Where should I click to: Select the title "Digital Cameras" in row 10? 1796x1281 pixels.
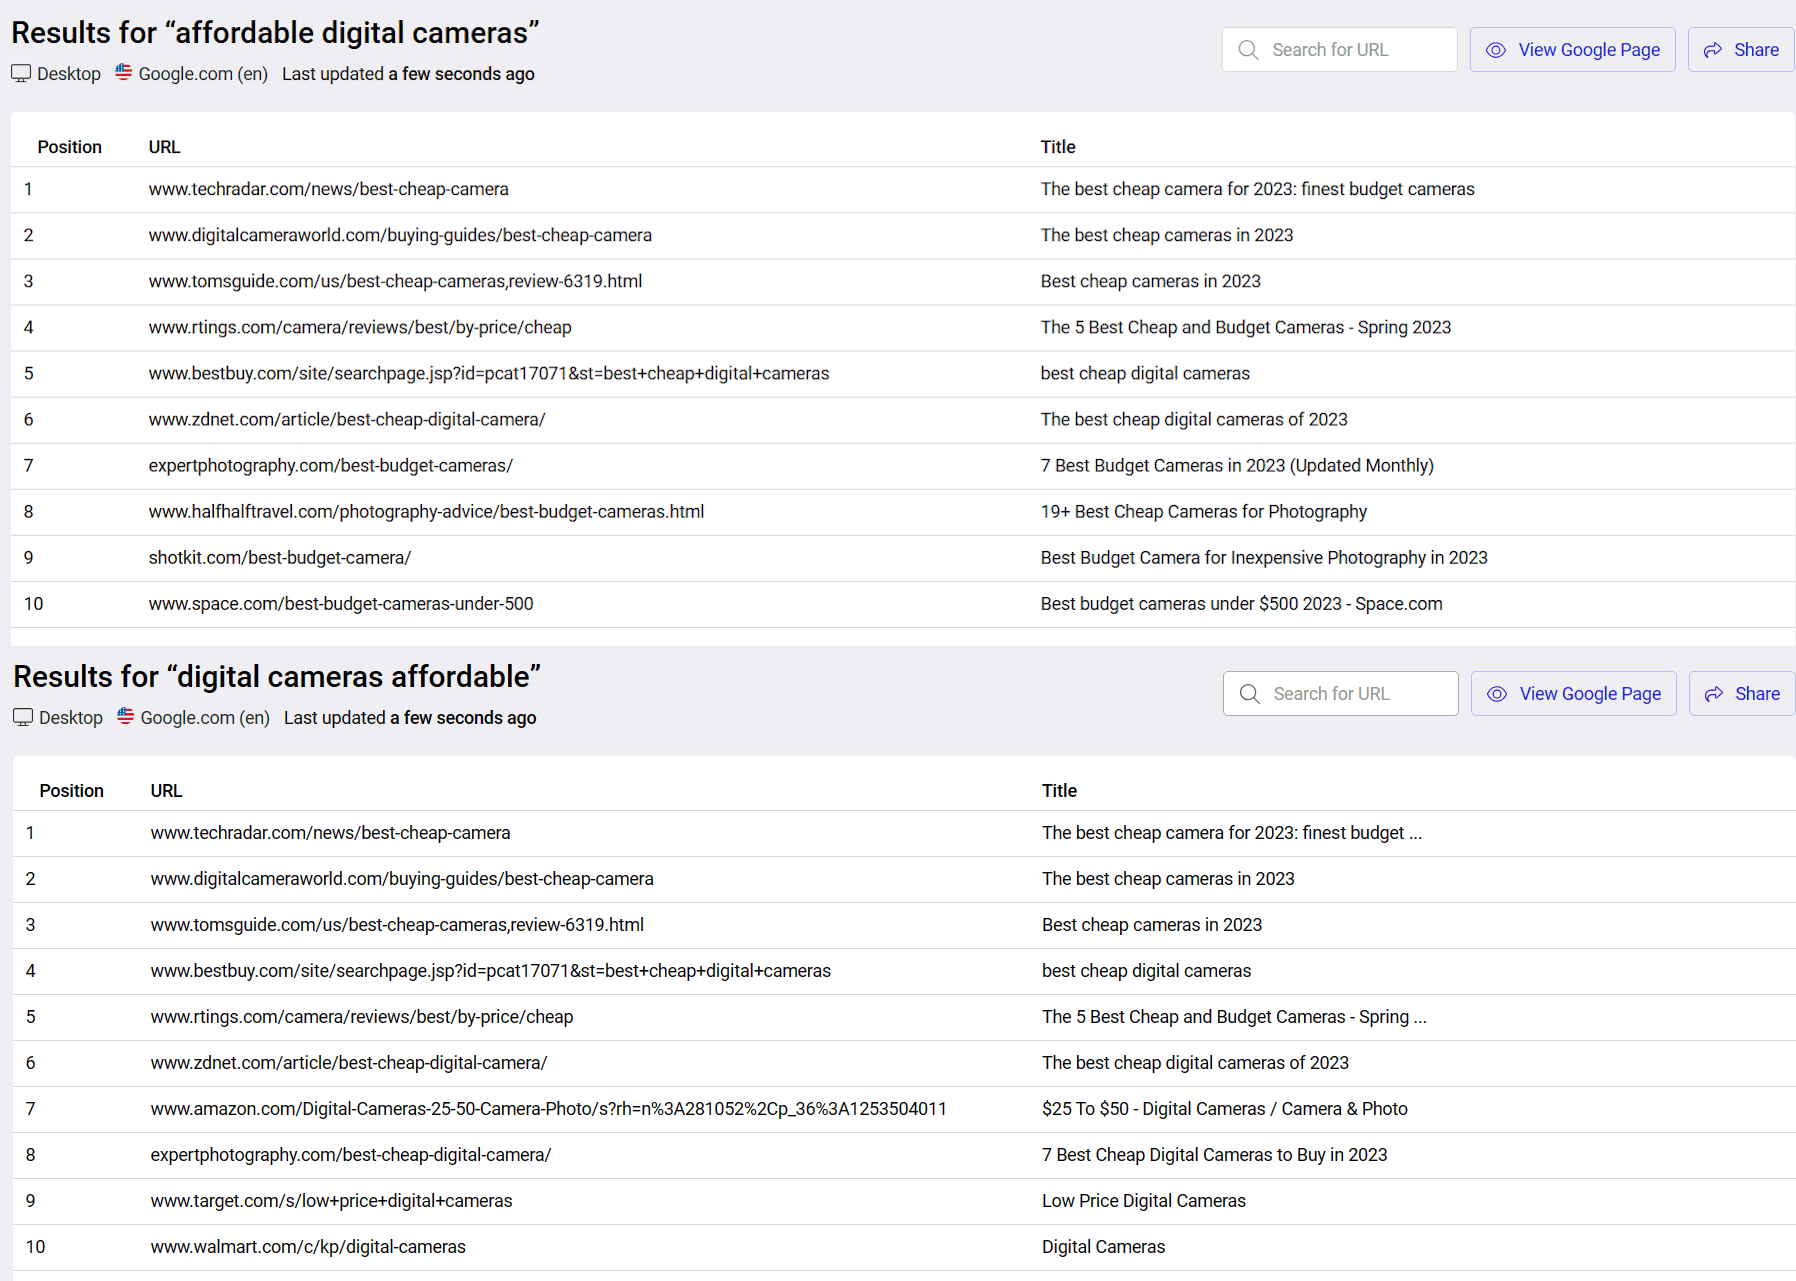pyautogui.click(x=1104, y=1247)
